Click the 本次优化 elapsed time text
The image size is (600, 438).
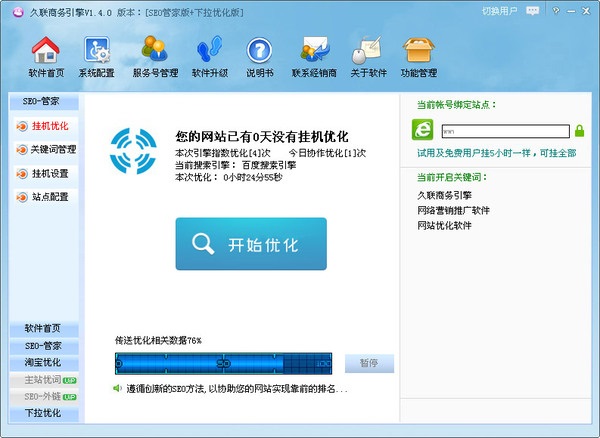tap(228, 177)
